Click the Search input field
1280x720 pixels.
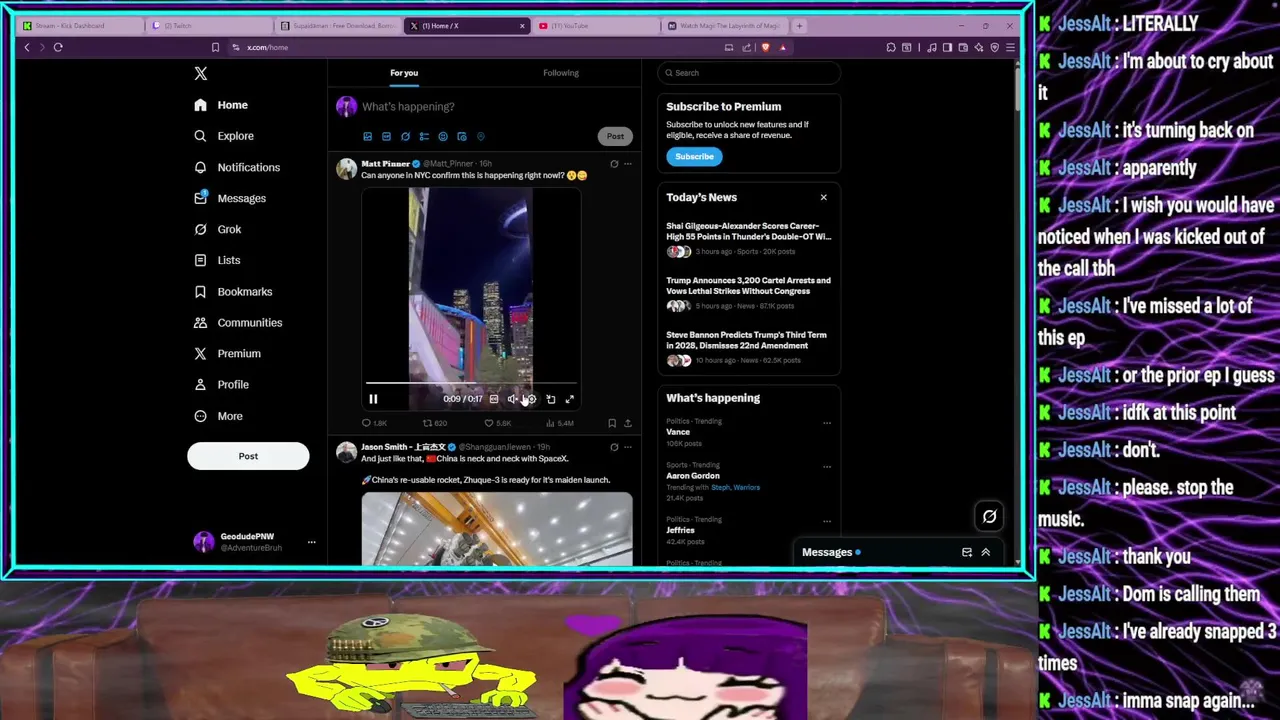pyautogui.click(x=749, y=72)
